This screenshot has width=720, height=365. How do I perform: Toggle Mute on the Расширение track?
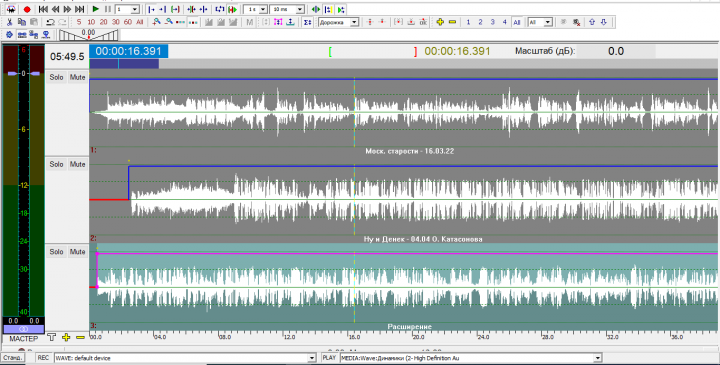(x=78, y=252)
